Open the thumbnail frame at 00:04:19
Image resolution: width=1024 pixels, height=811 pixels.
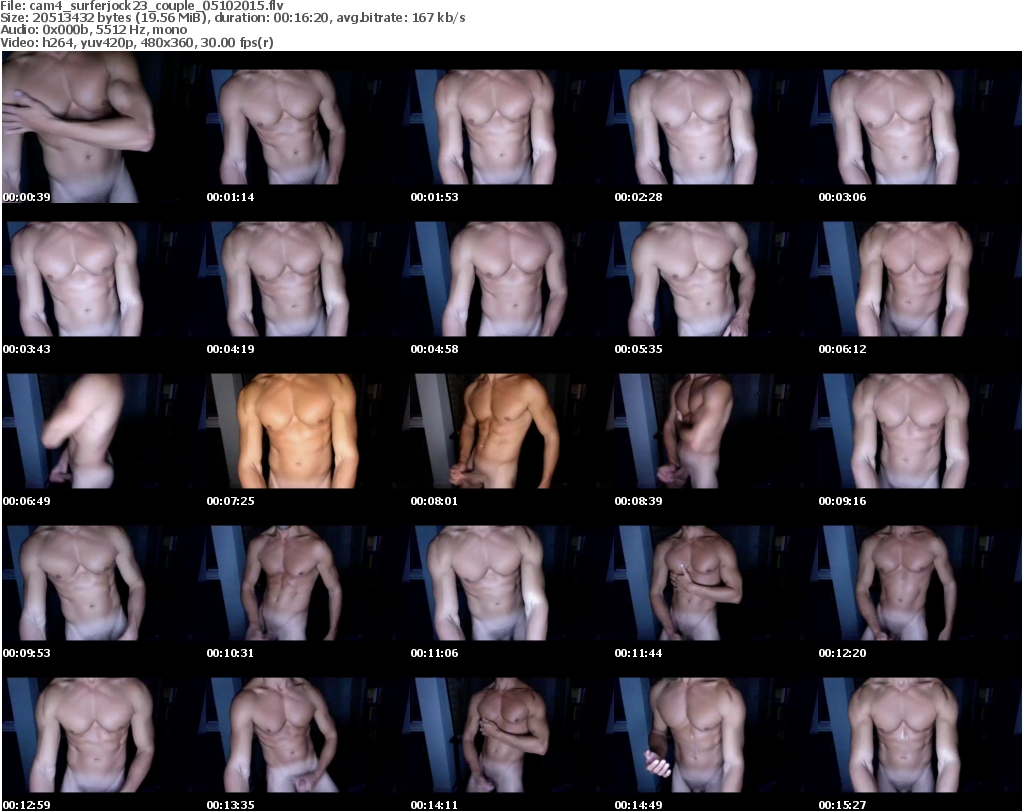tap(308, 280)
